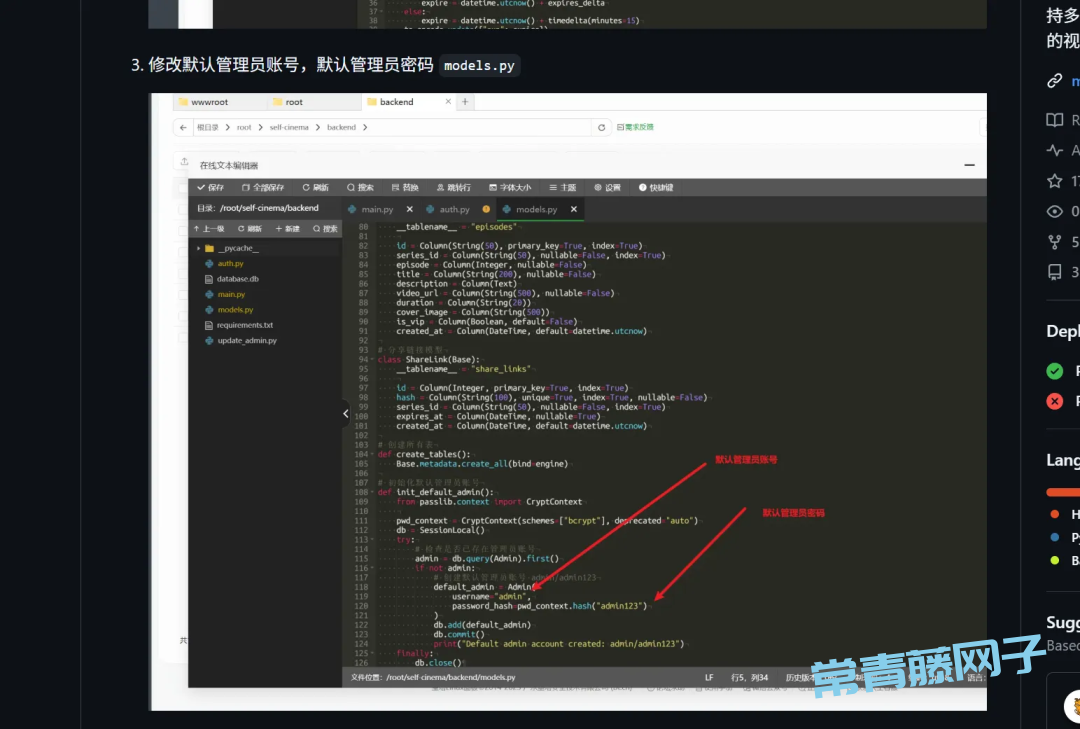Collapse the file sidebar with the left chevron
Viewport: 1080px width, 729px height.
[346, 412]
